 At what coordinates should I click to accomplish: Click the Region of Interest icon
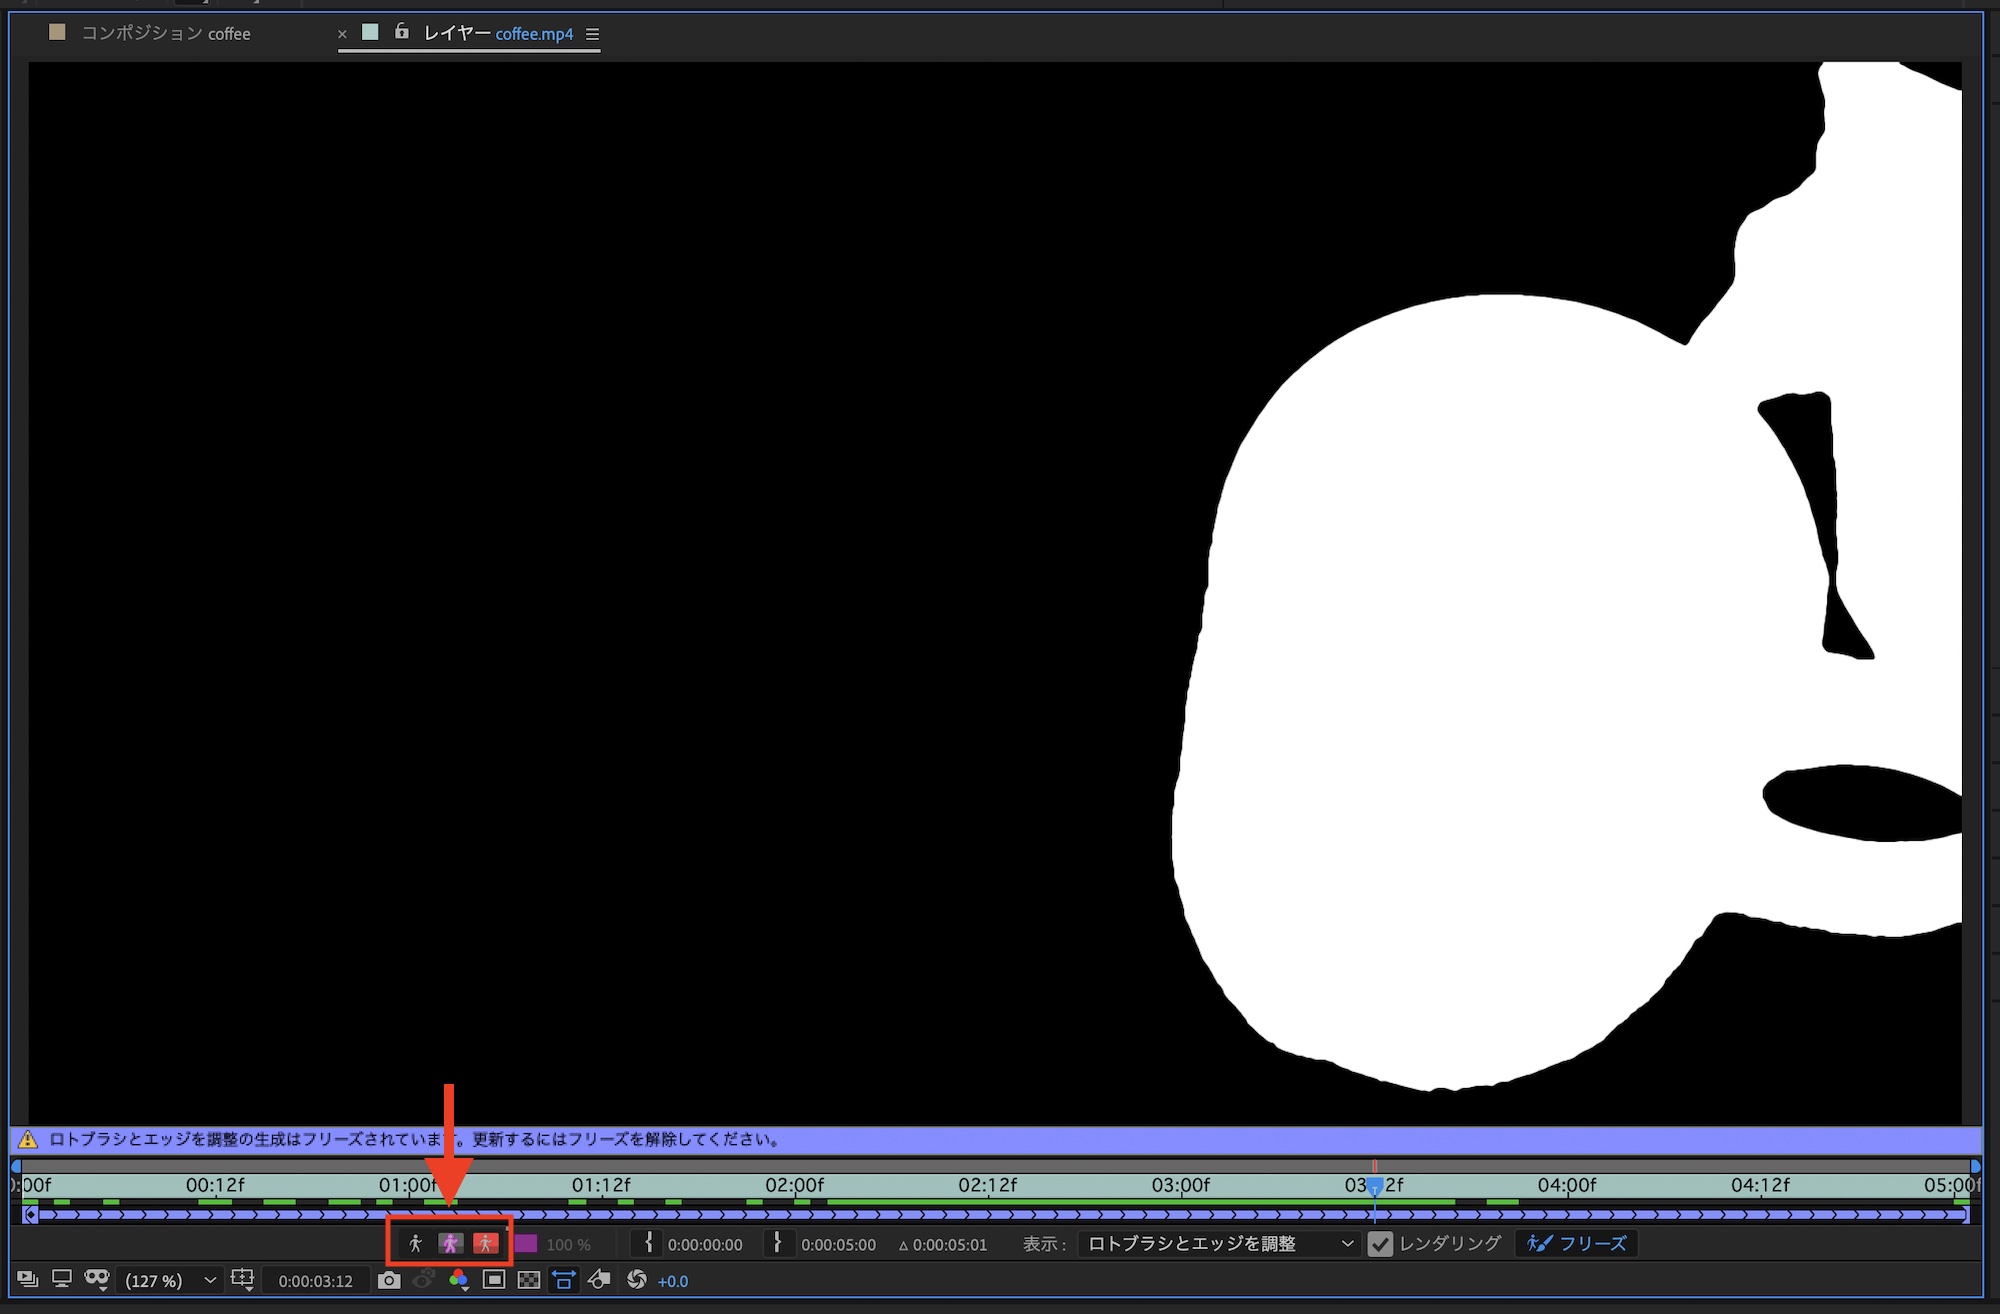coord(494,1280)
